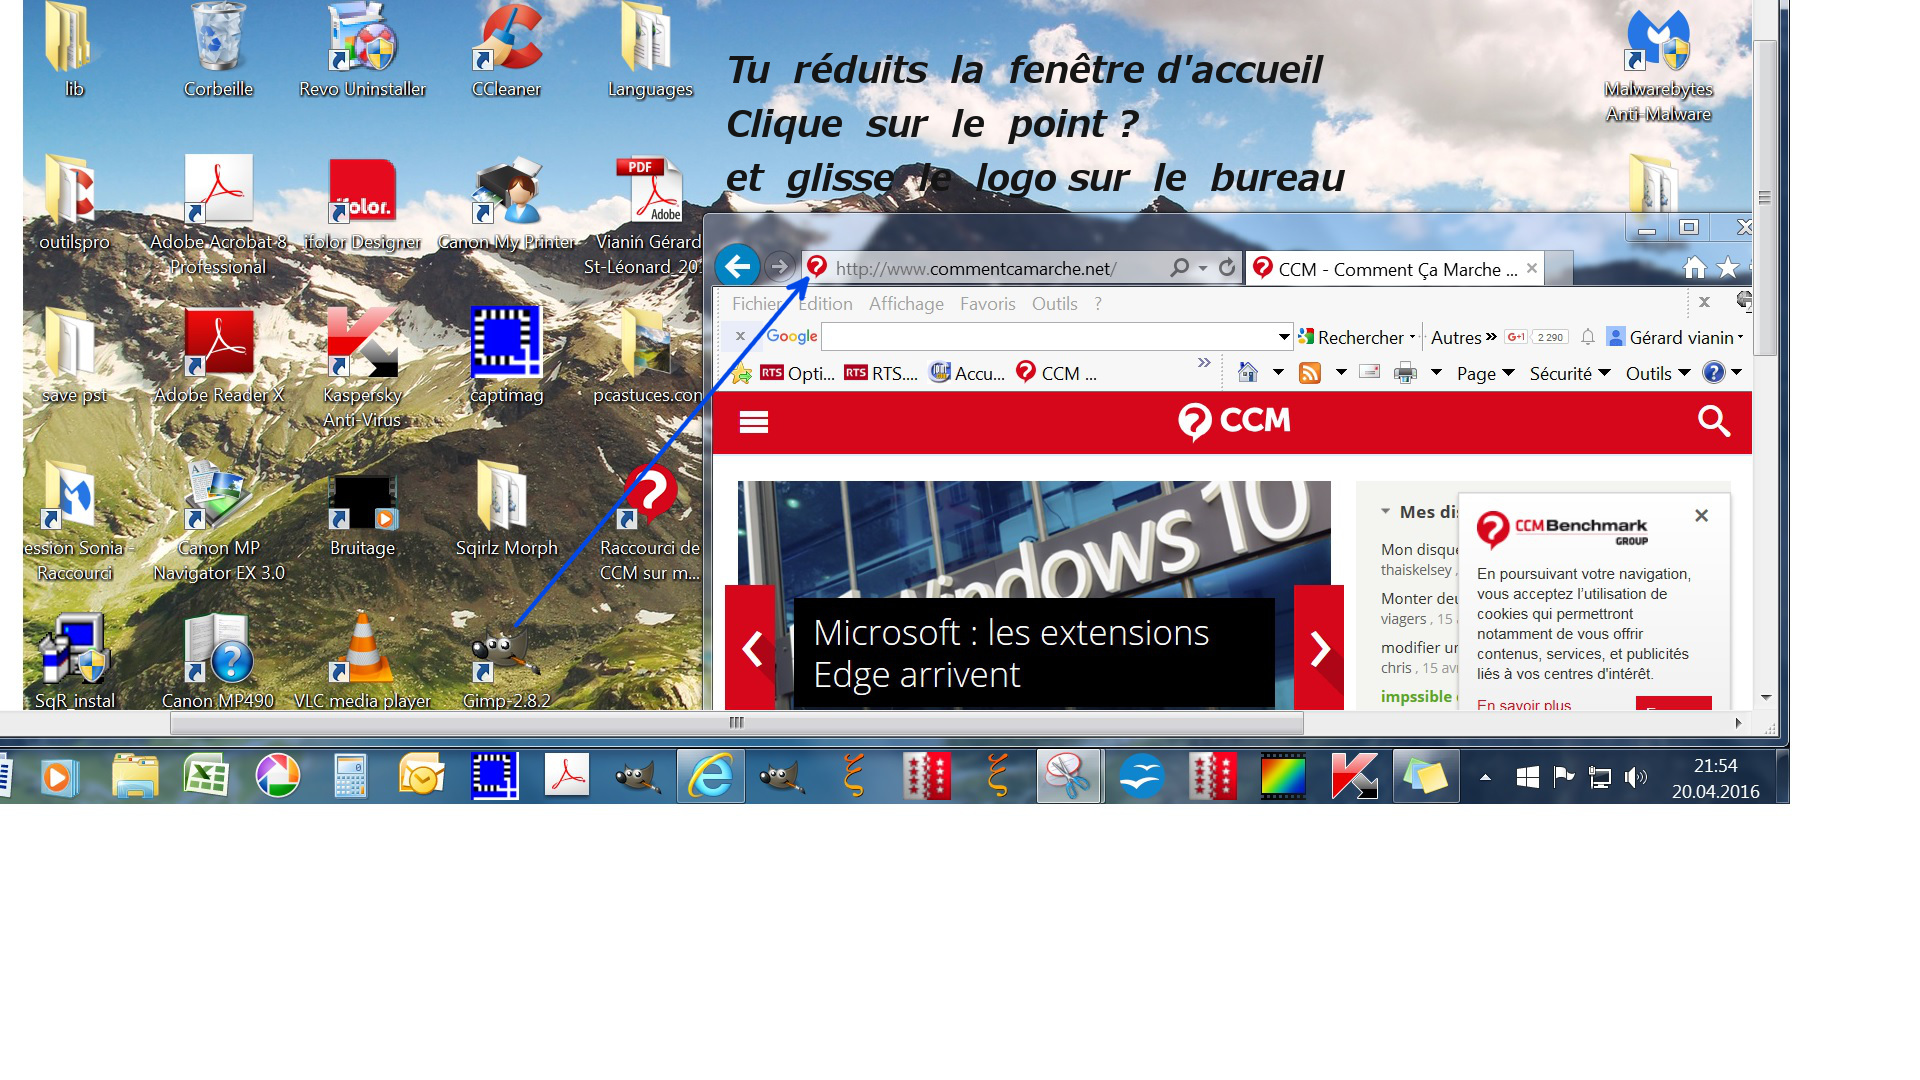The image size is (1920, 1080).
Task: Select the CCM - Comment Ça Marche tab
Action: (1396, 268)
